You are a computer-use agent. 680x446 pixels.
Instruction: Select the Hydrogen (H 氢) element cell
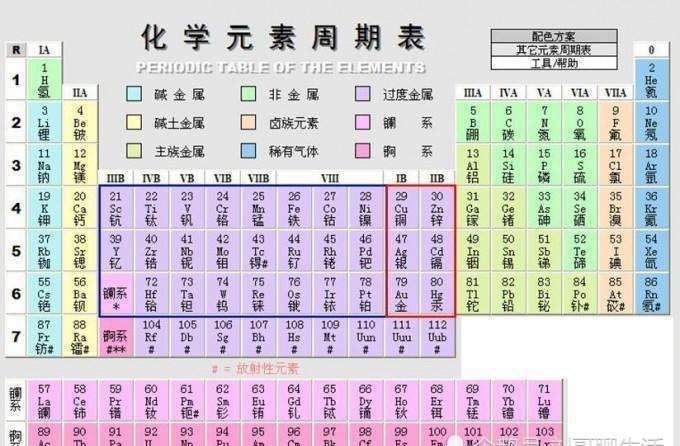click(44, 79)
